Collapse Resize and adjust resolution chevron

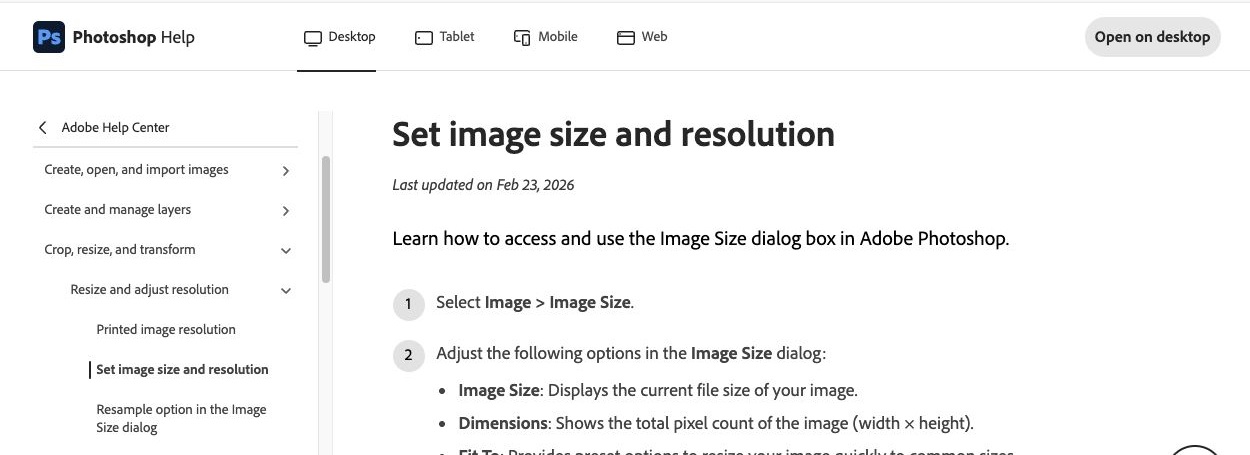[286, 290]
